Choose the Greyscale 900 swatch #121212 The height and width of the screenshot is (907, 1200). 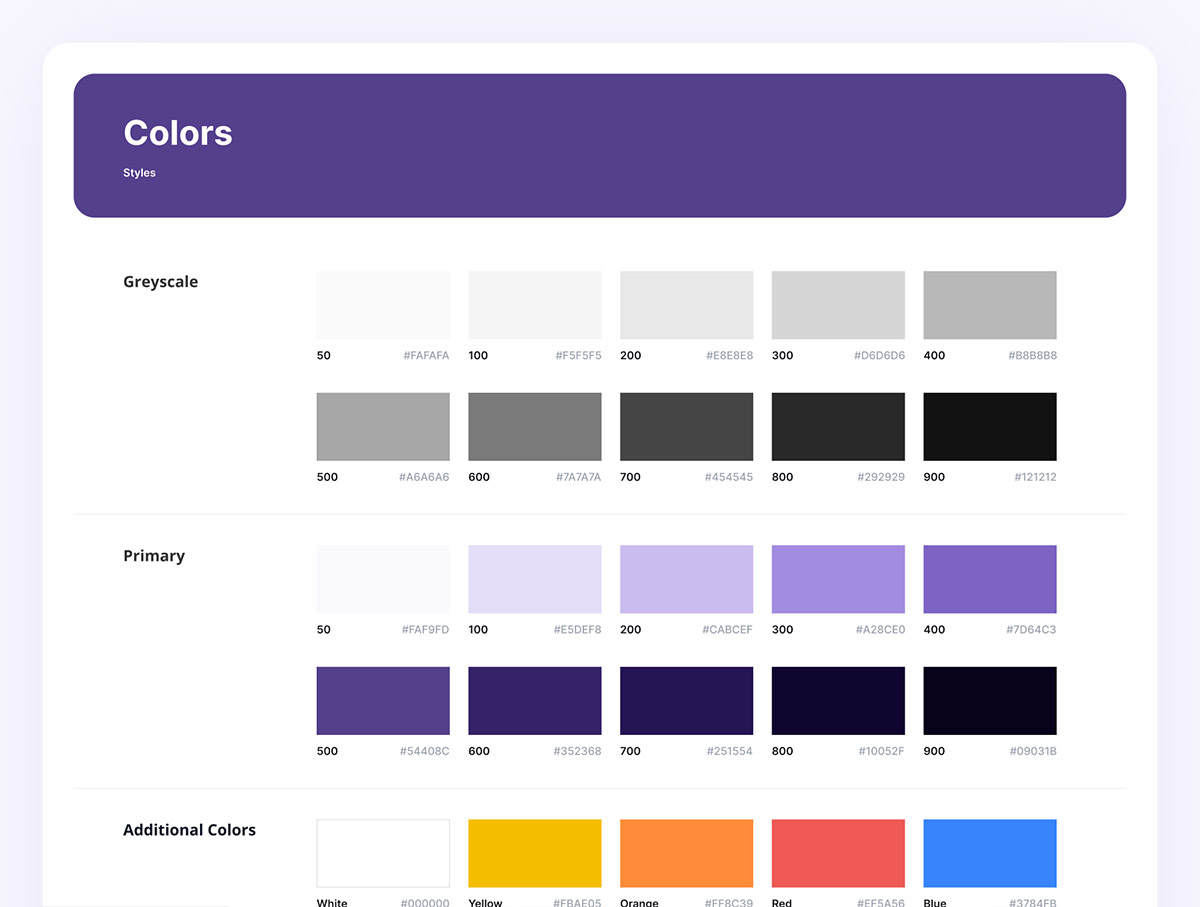pos(989,427)
